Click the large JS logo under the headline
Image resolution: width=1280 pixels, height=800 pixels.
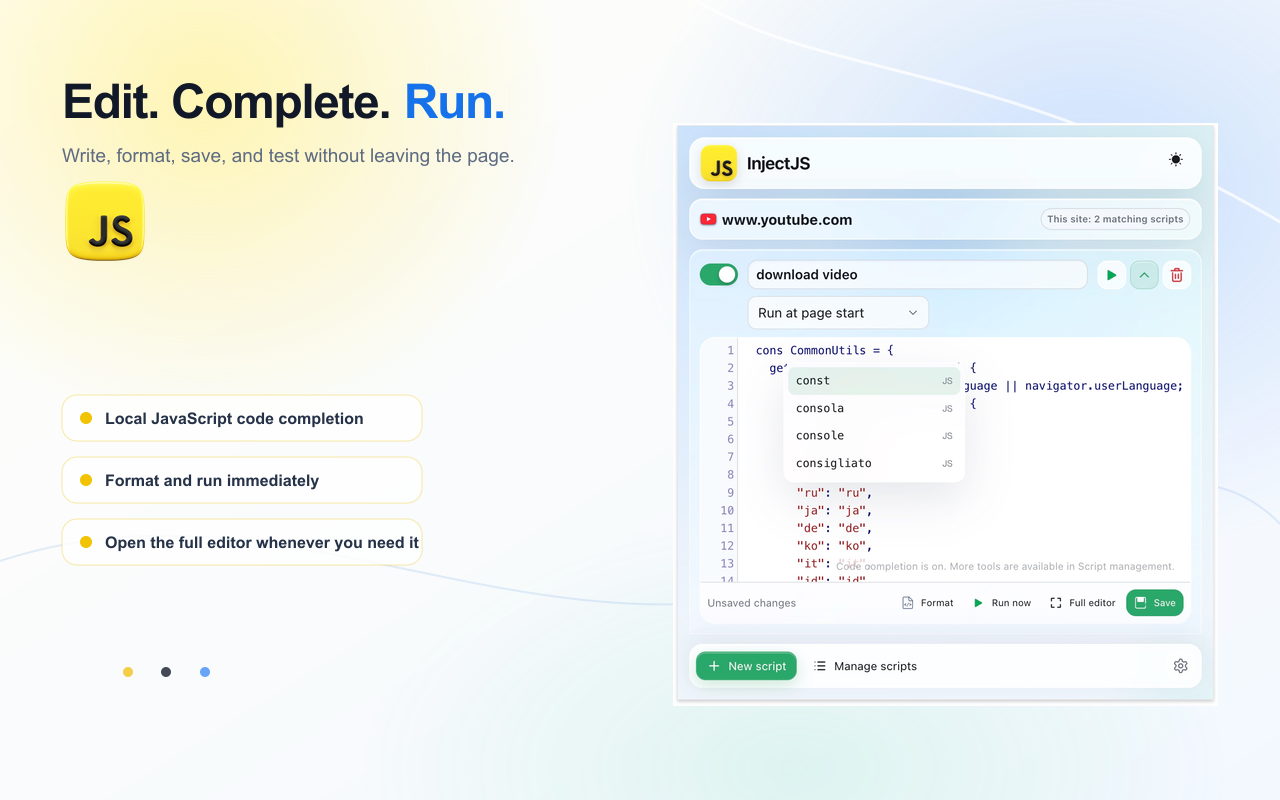click(x=105, y=221)
